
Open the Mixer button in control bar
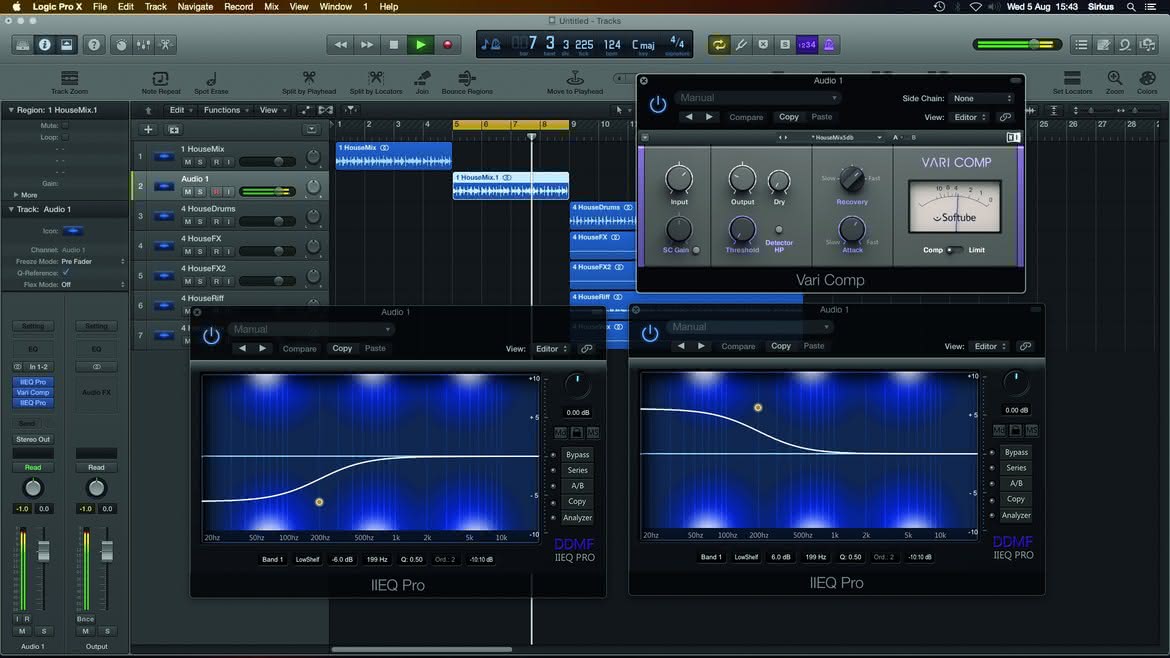(x=143, y=45)
